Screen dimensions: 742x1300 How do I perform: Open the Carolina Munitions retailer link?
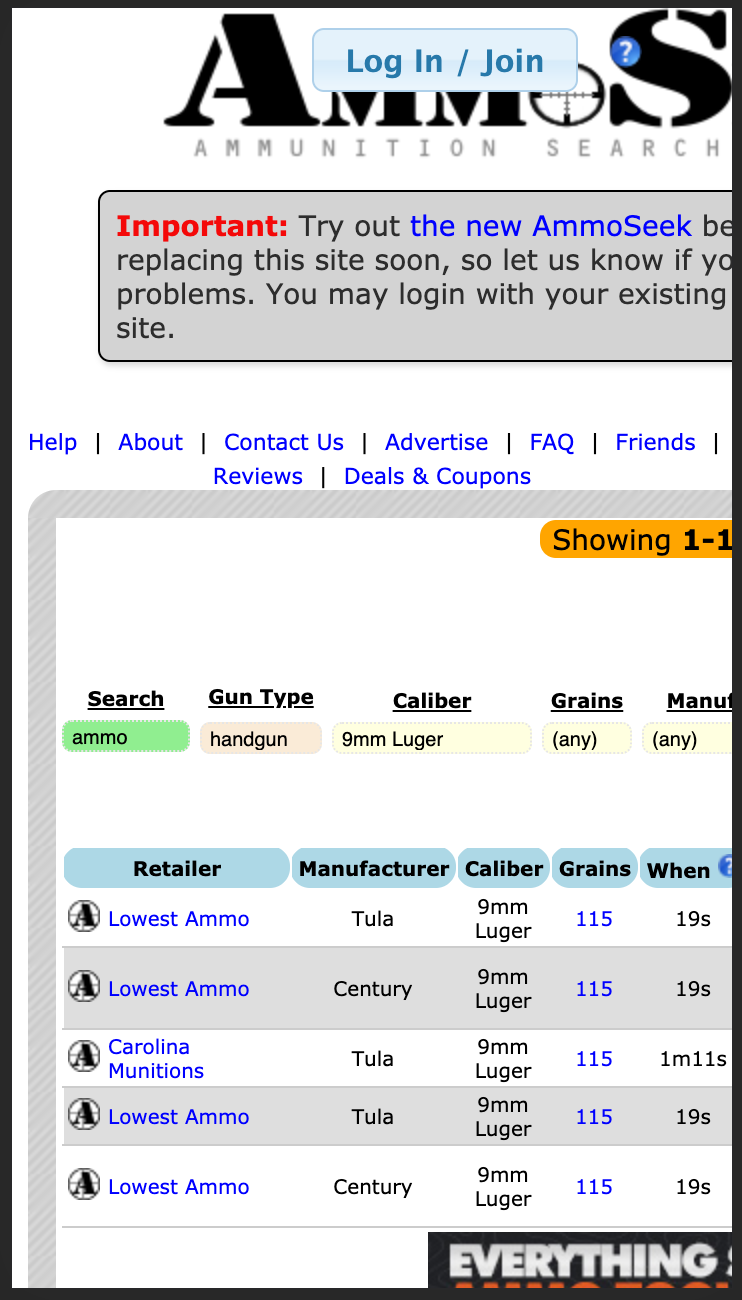[156, 1058]
